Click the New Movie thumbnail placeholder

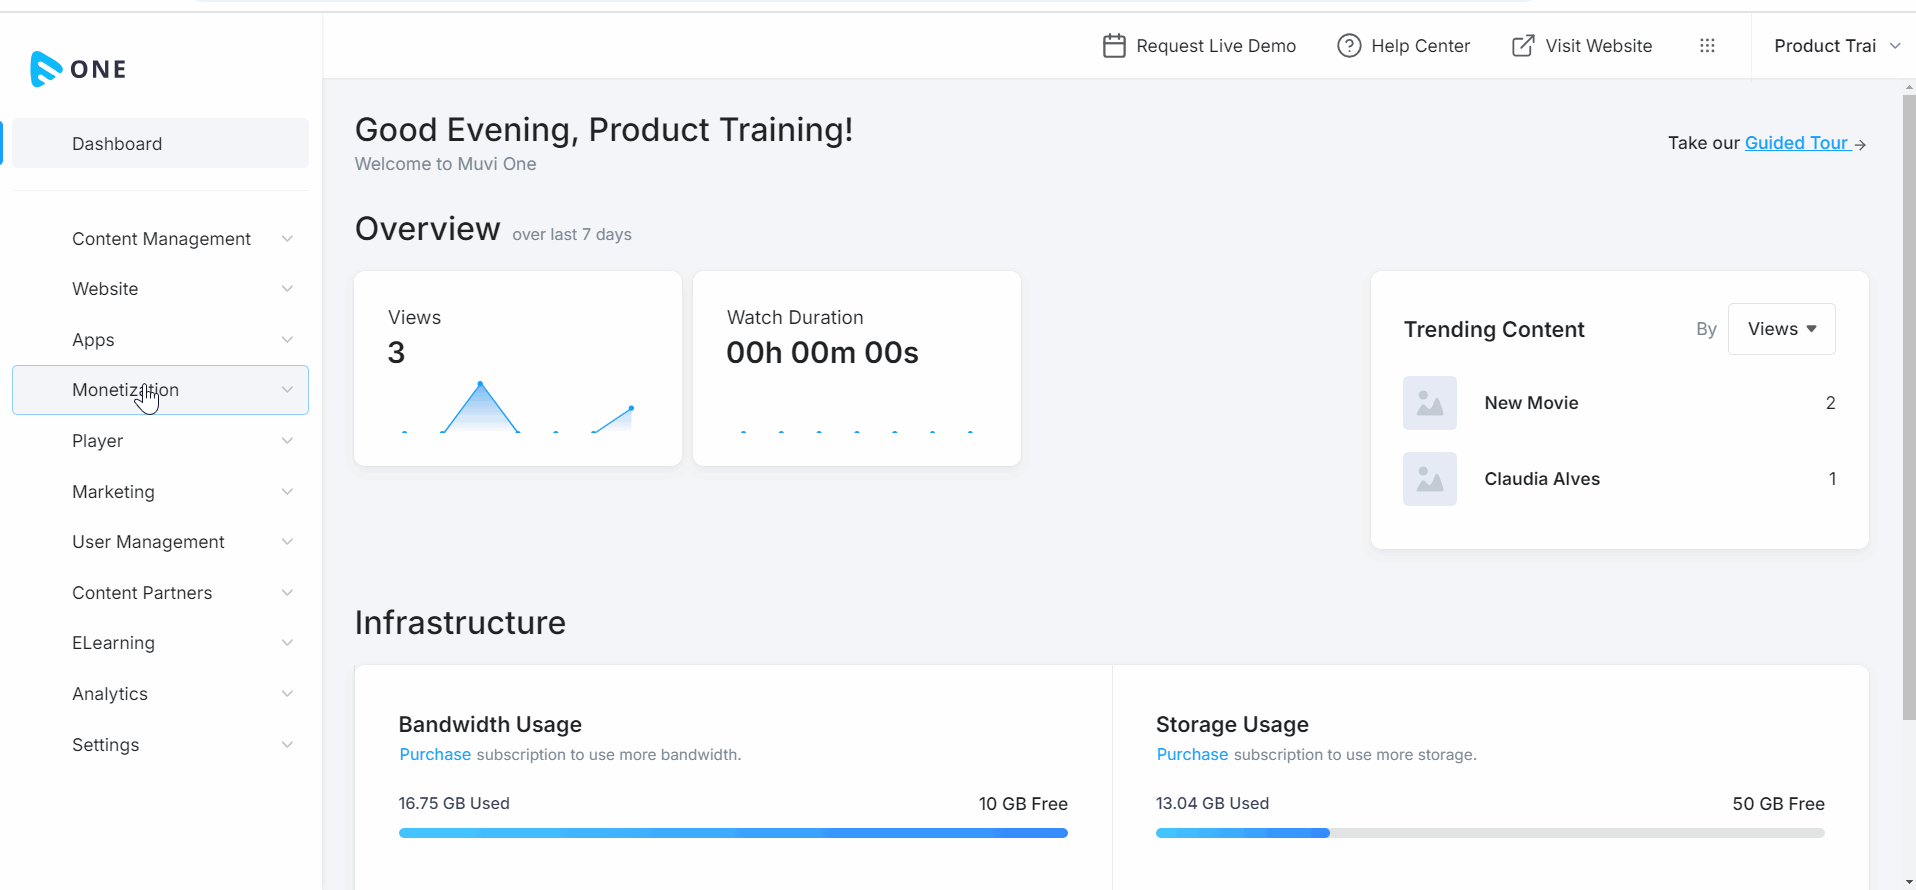(1429, 403)
